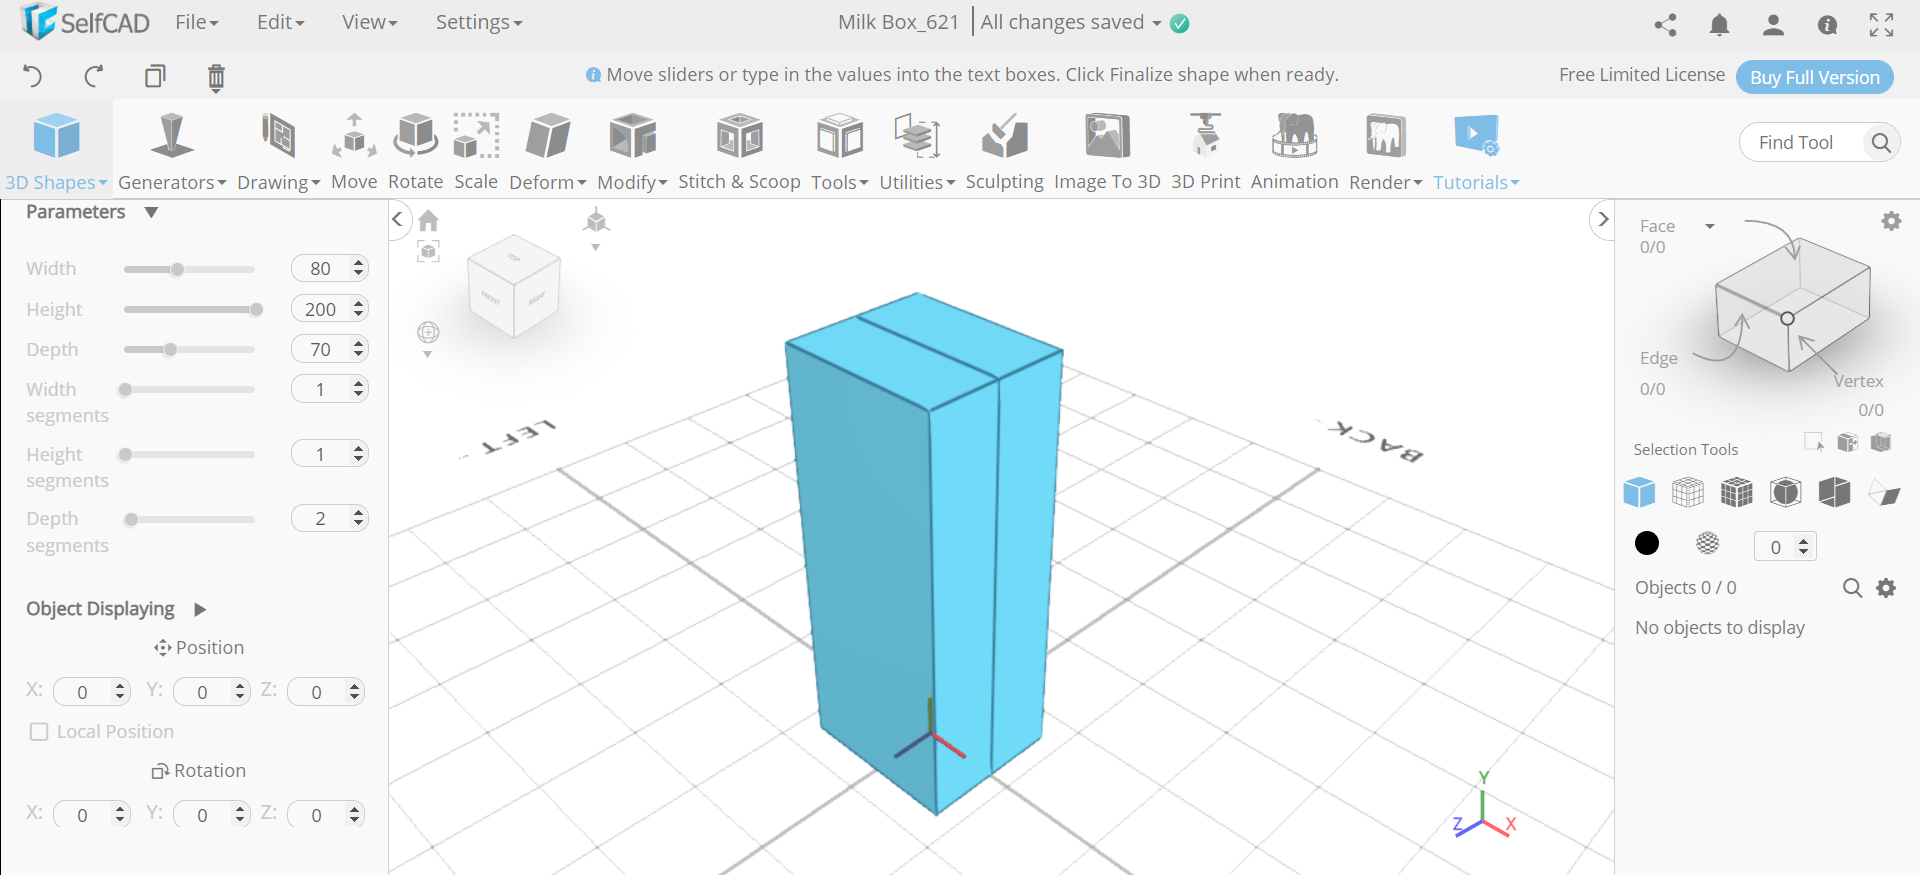This screenshot has width=1920, height=875.
Task: Toggle black color selection circle
Action: 1647,543
